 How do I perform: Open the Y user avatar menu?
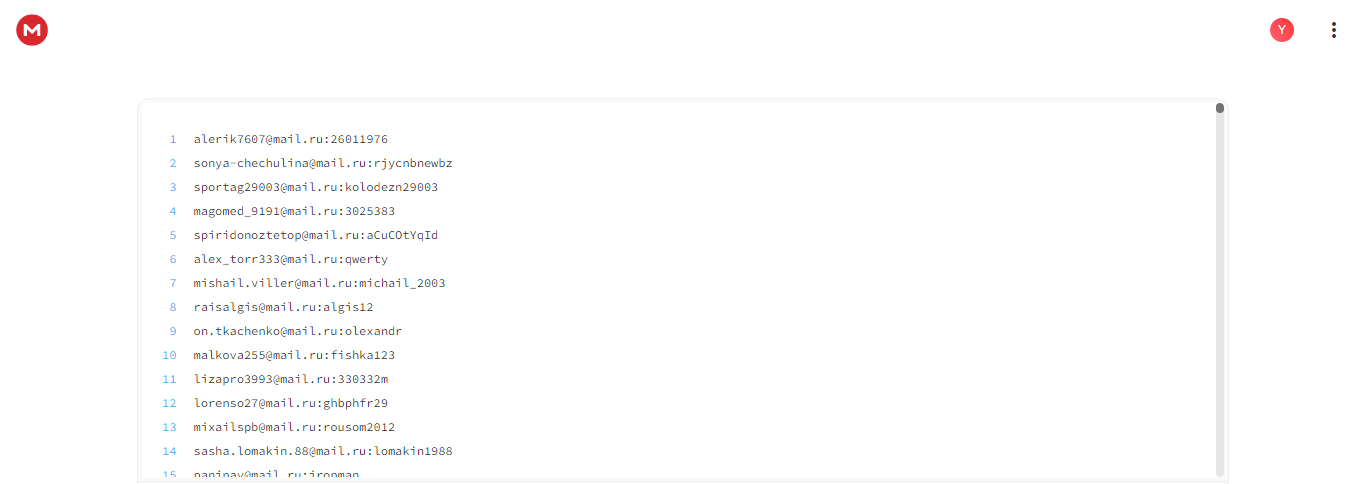[1281, 30]
